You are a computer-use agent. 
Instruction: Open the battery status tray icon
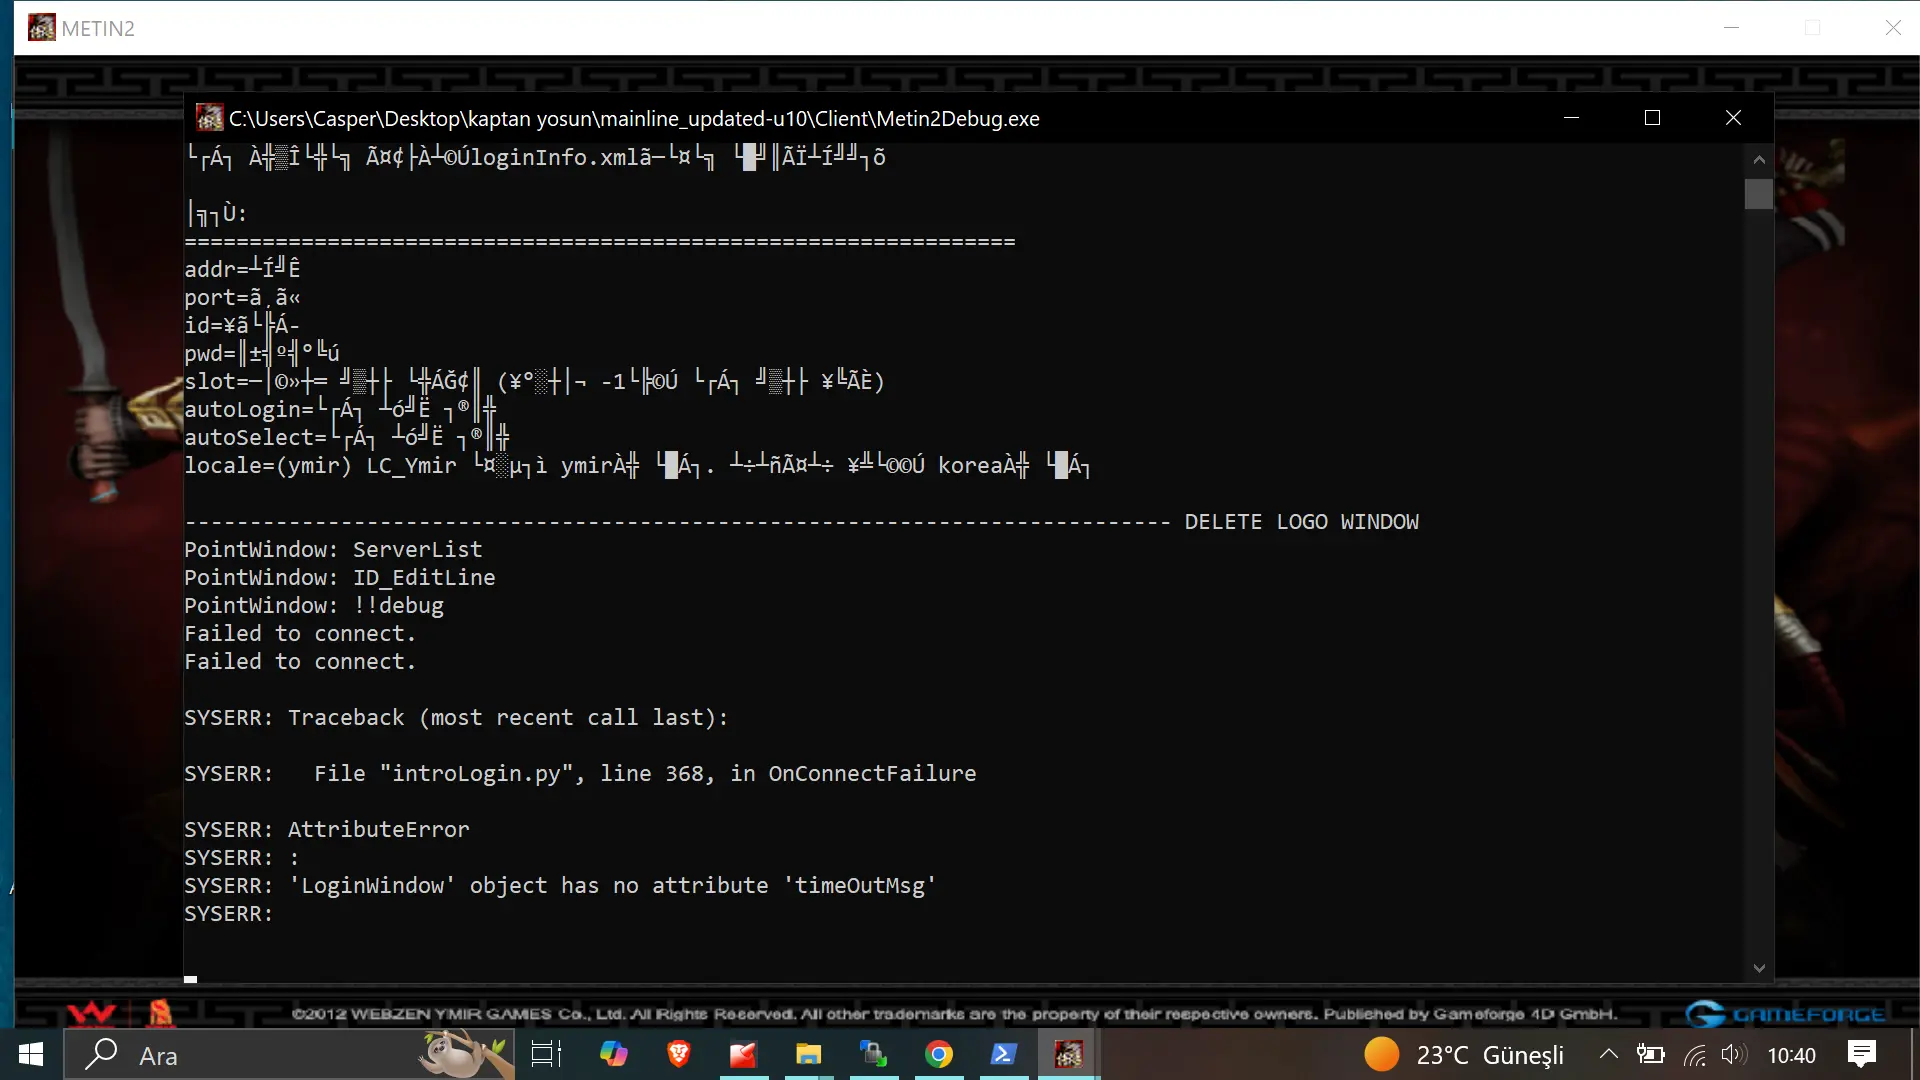[x=1650, y=1054]
